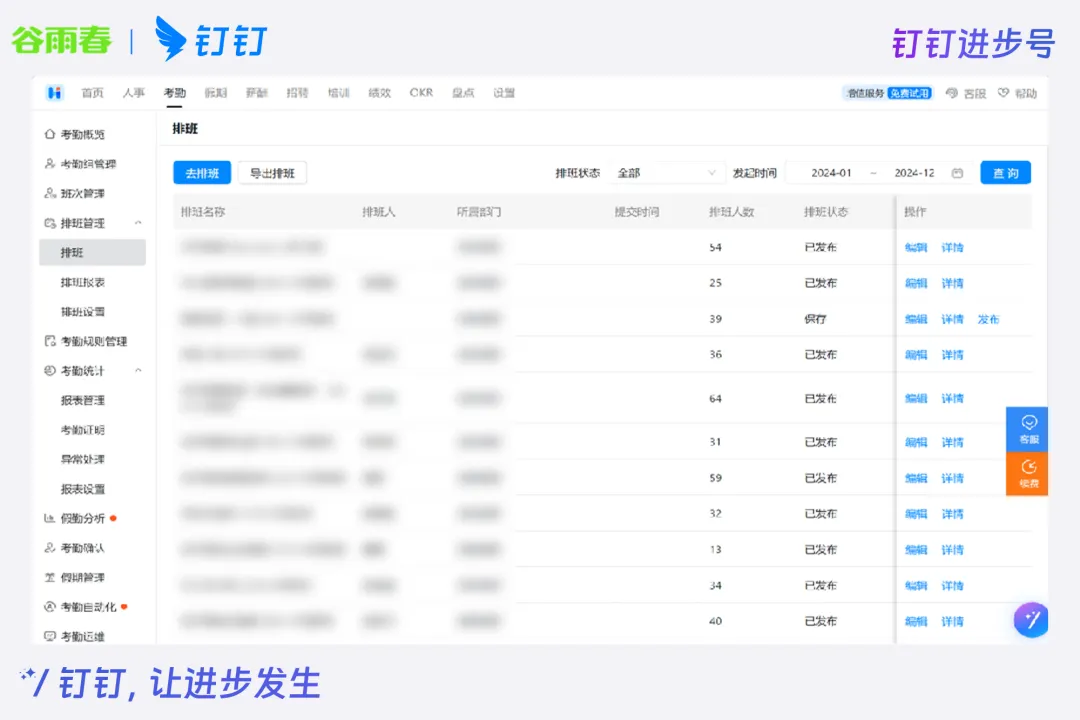Select the 考勤 top tab
The image size is (1080, 720).
tap(175, 93)
